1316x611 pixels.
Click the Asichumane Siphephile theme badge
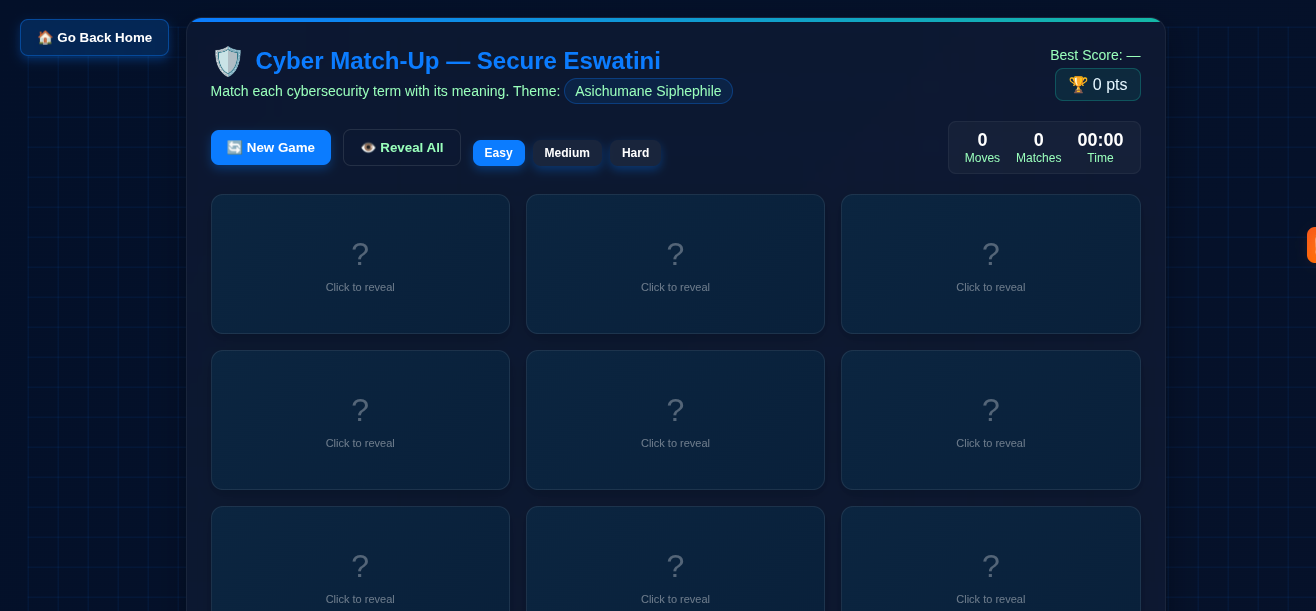648,91
